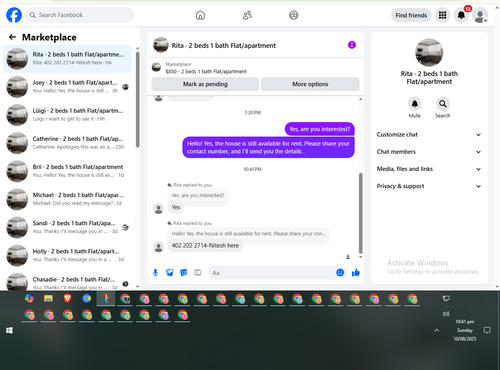Click the chat messages scrollbar
The height and width of the screenshot is (370, 500).
[360, 213]
